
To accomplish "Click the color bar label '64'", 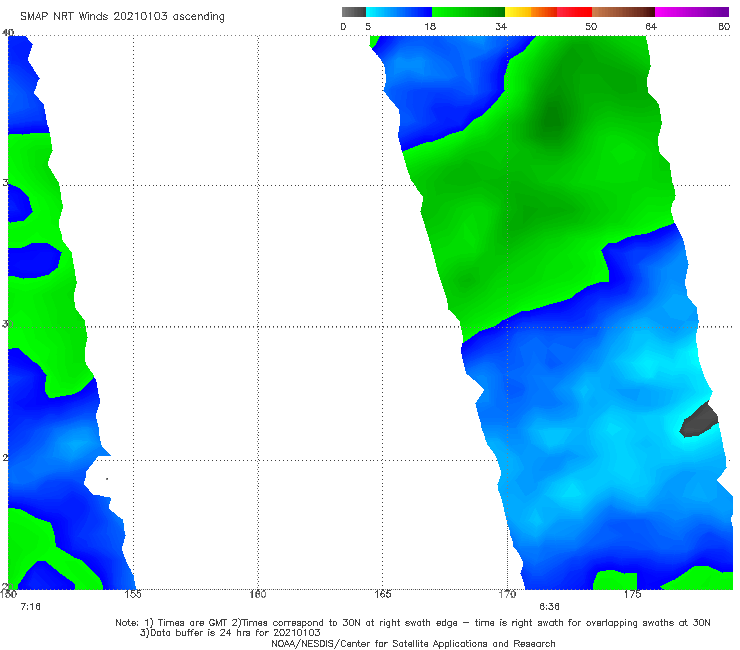I will point(651,26).
